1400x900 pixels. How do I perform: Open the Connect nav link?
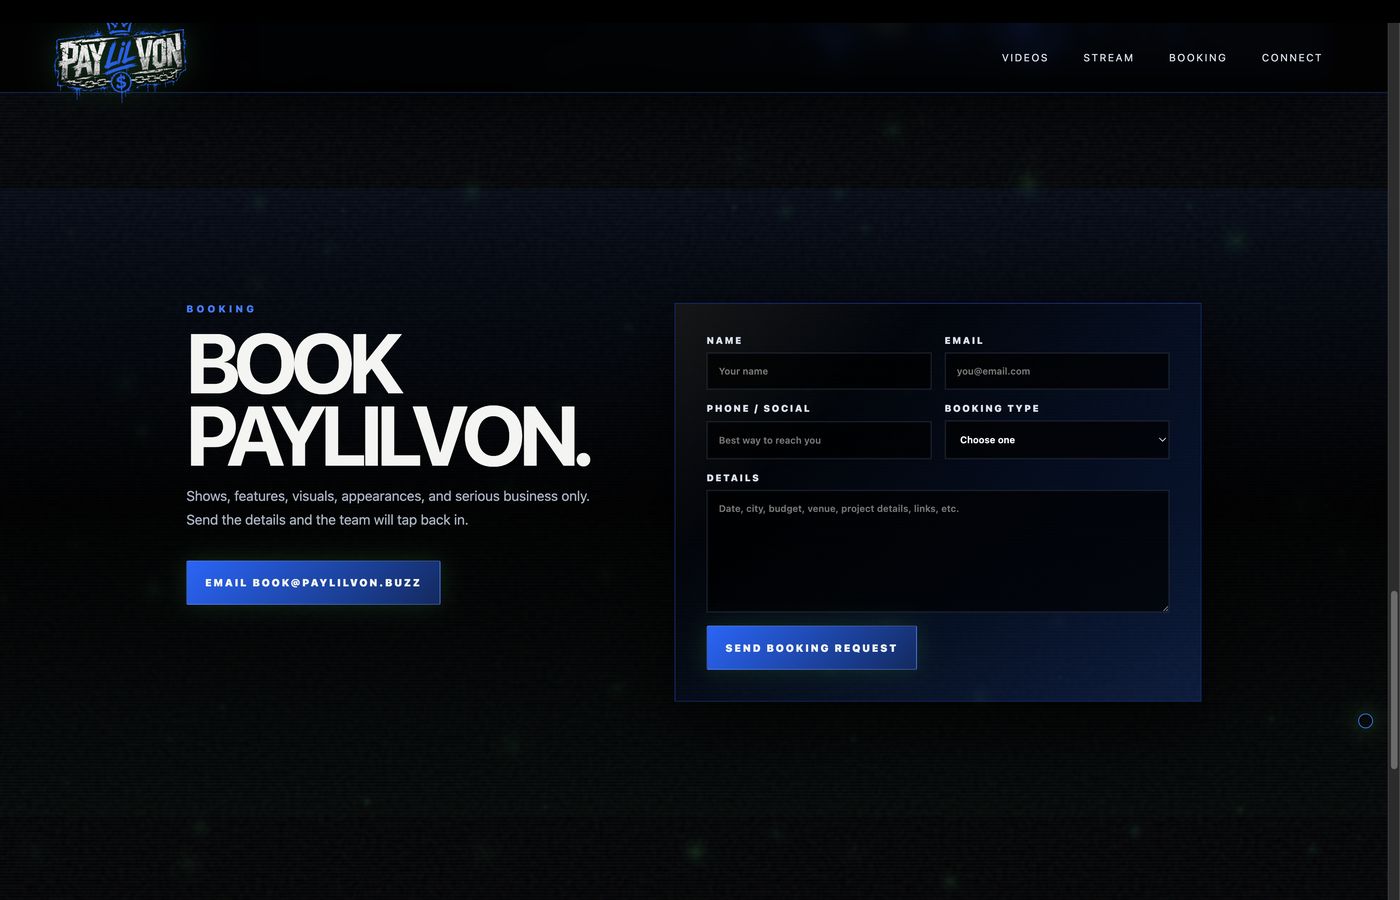click(x=1291, y=58)
